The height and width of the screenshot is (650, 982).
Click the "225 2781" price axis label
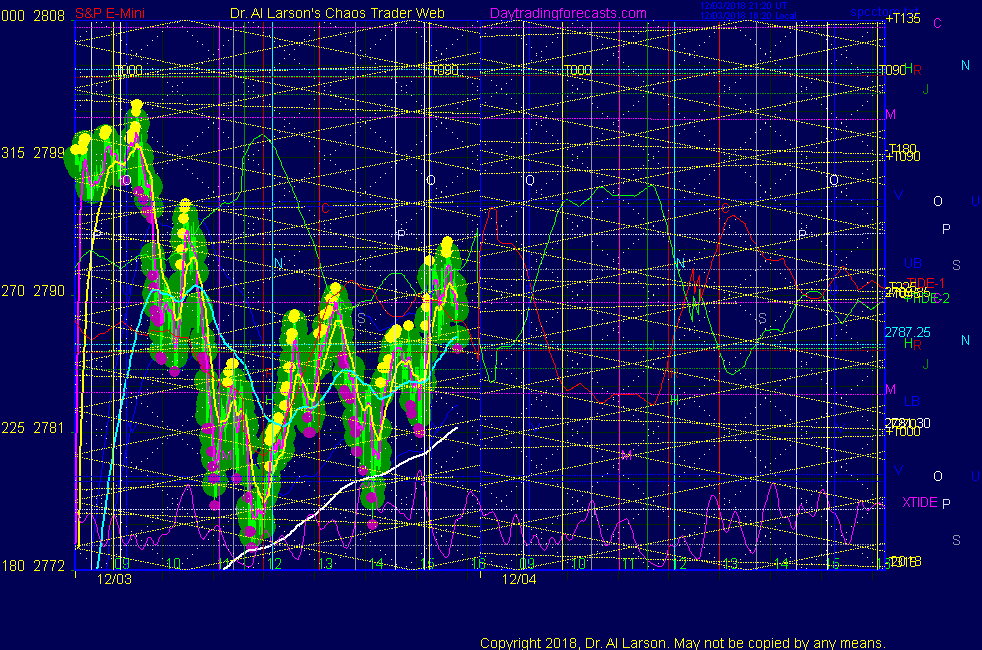33,428
